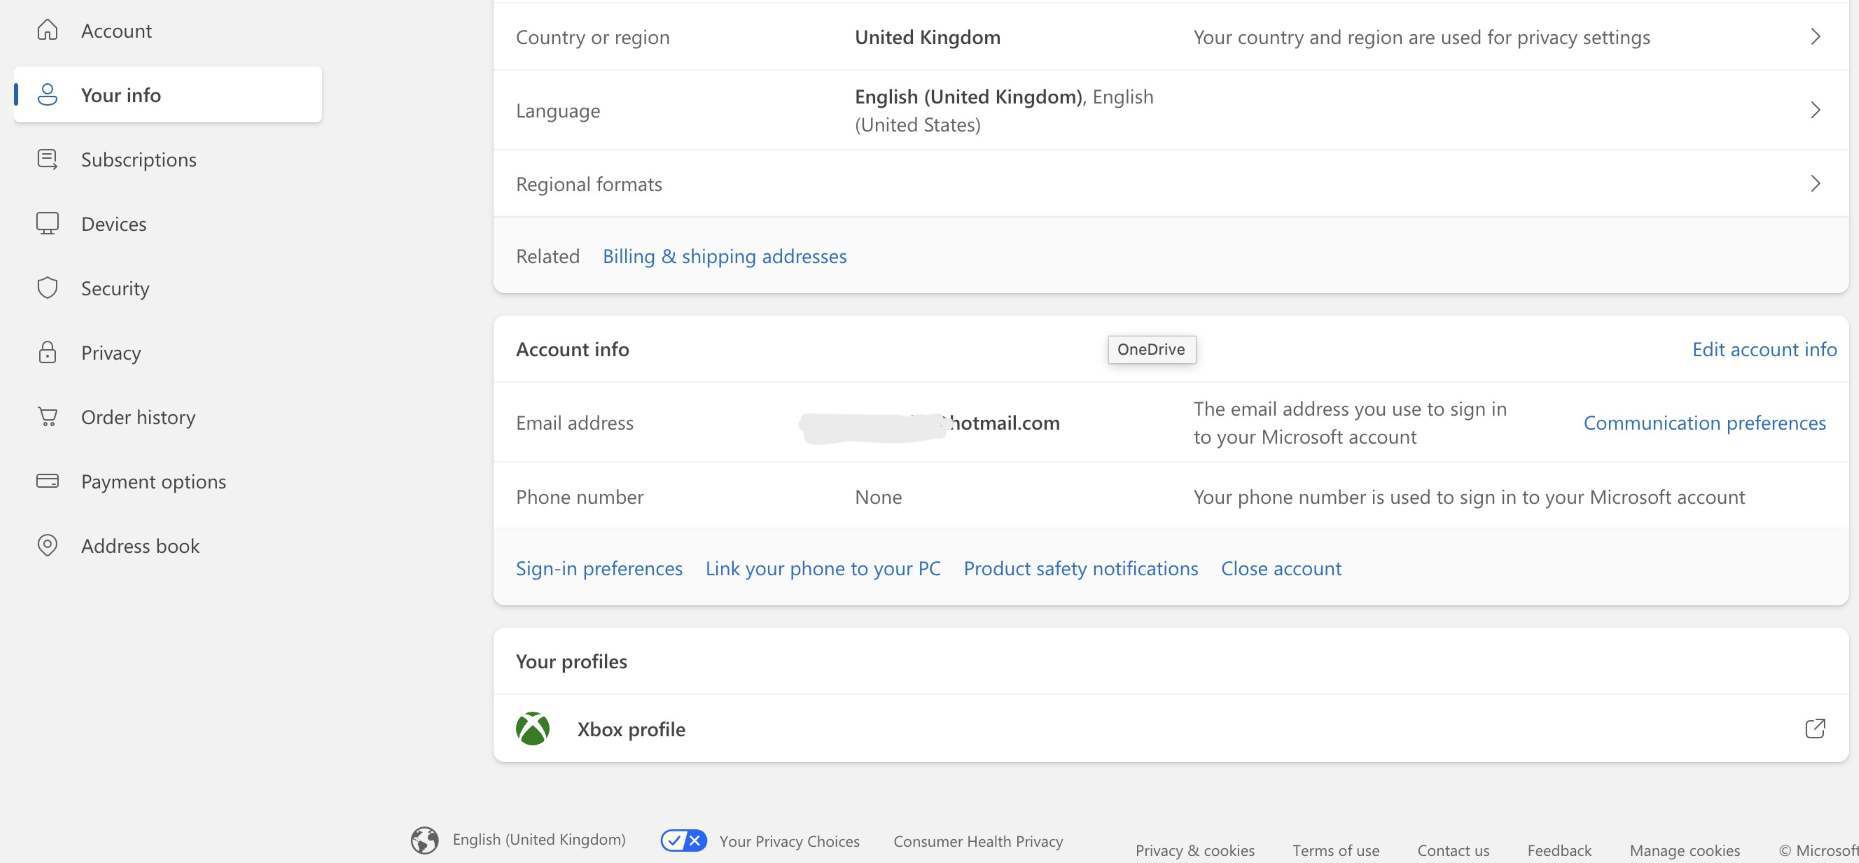Screen dimensions: 1859x863
Task: Open Billing & shipping addresses link
Action: 724,256
